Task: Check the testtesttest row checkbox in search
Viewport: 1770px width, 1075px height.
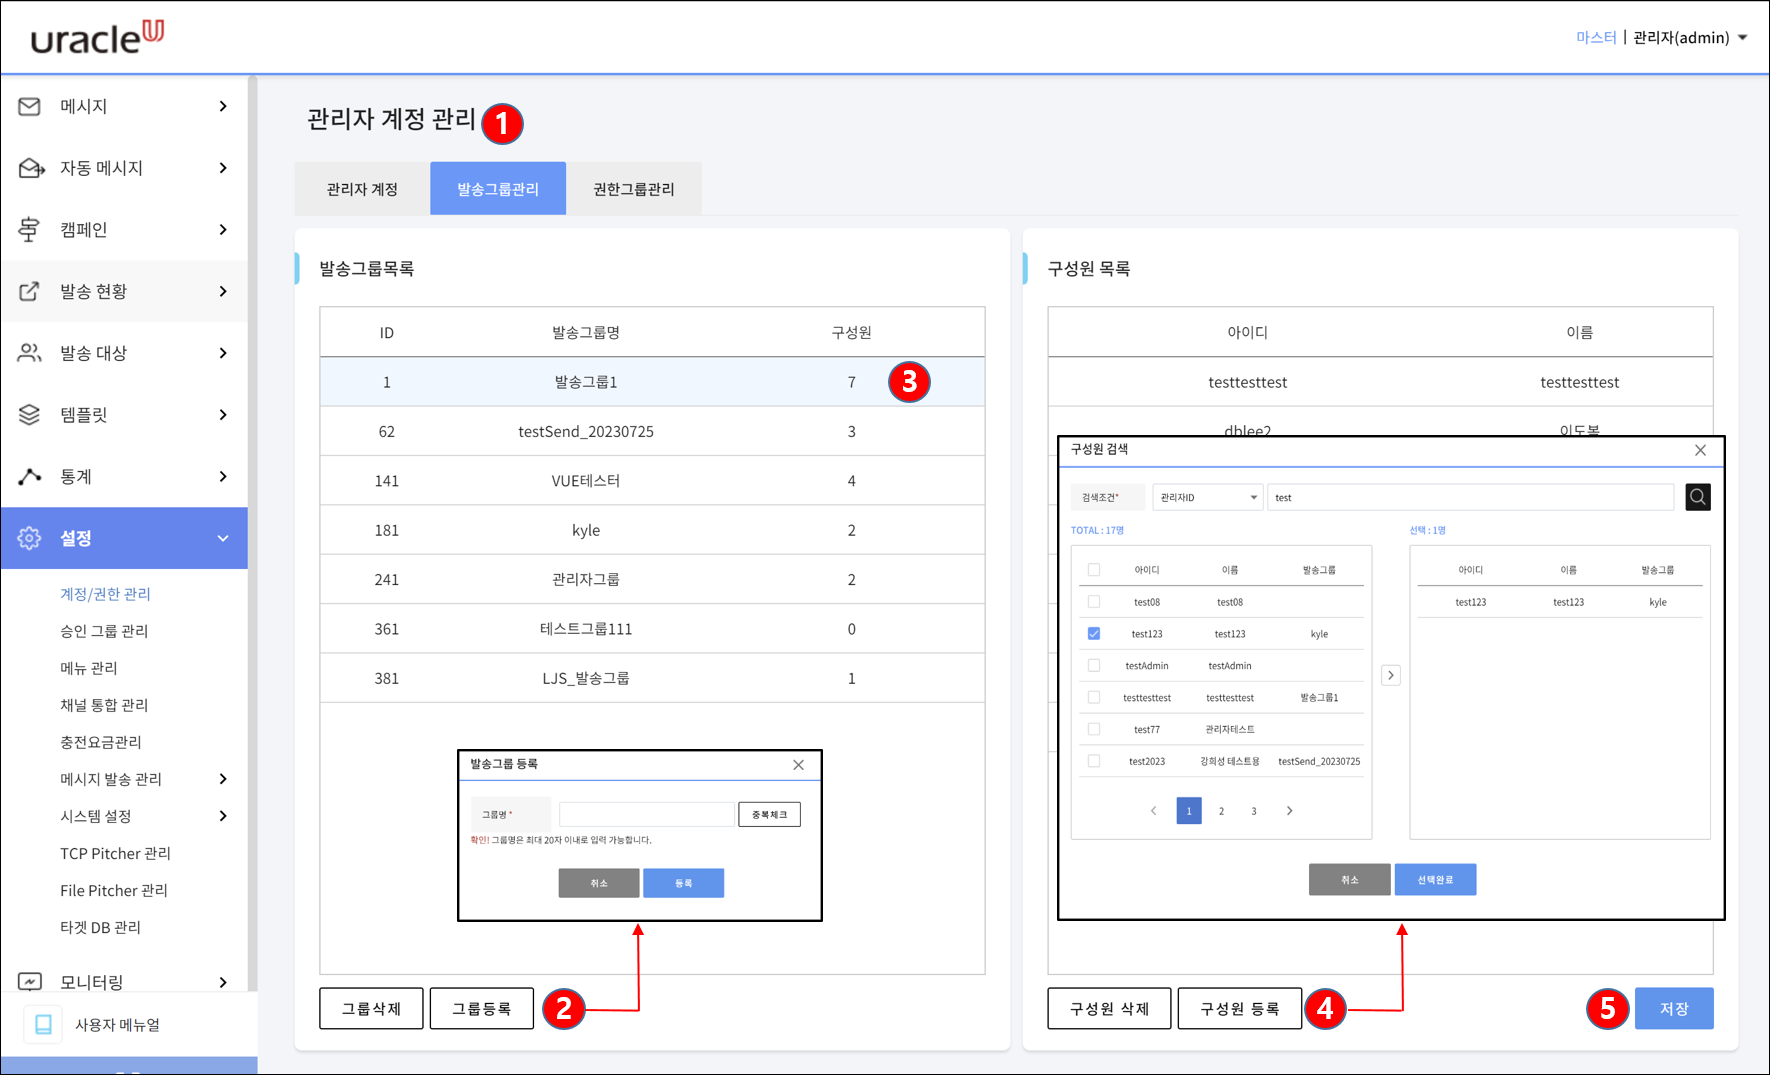Action: click(x=1094, y=698)
